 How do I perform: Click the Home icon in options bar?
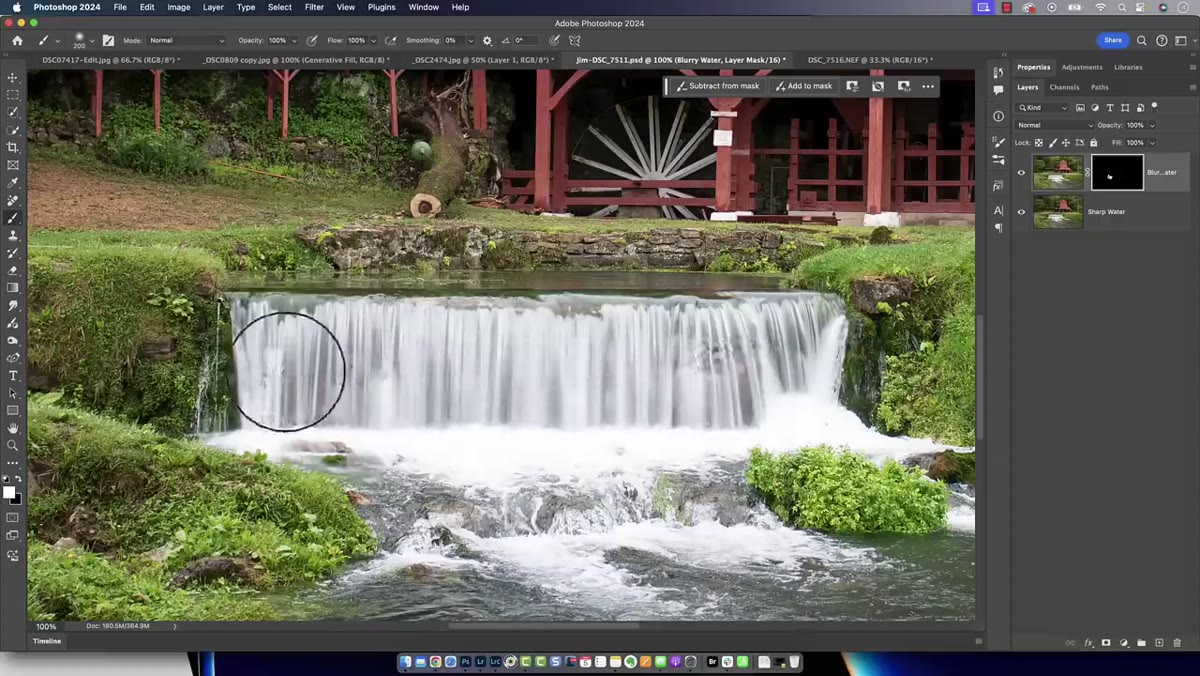click(17, 41)
